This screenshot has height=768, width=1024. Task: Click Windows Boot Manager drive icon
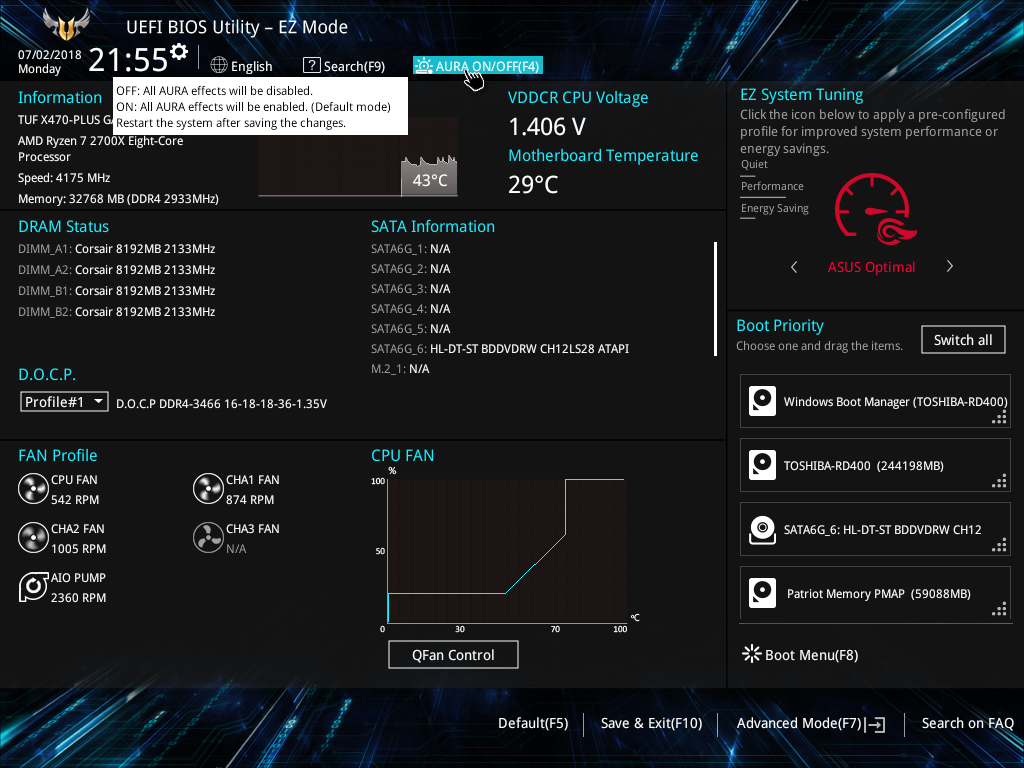click(762, 401)
